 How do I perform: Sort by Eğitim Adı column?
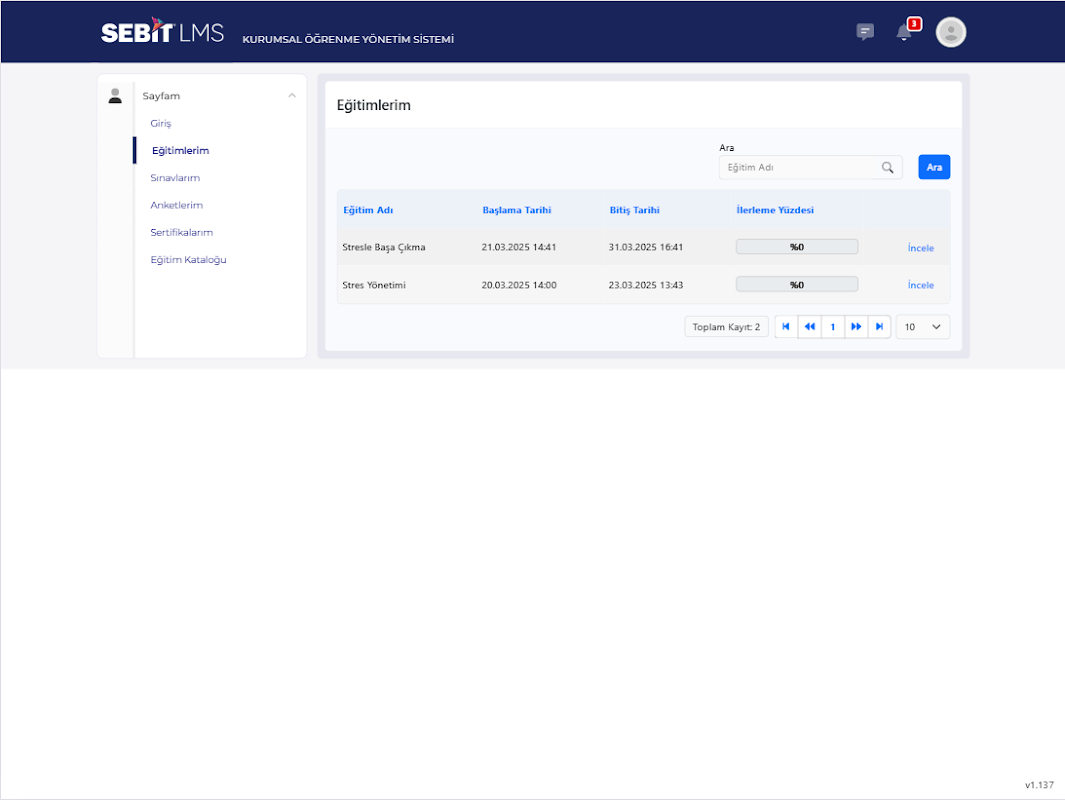[x=368, y=211]
